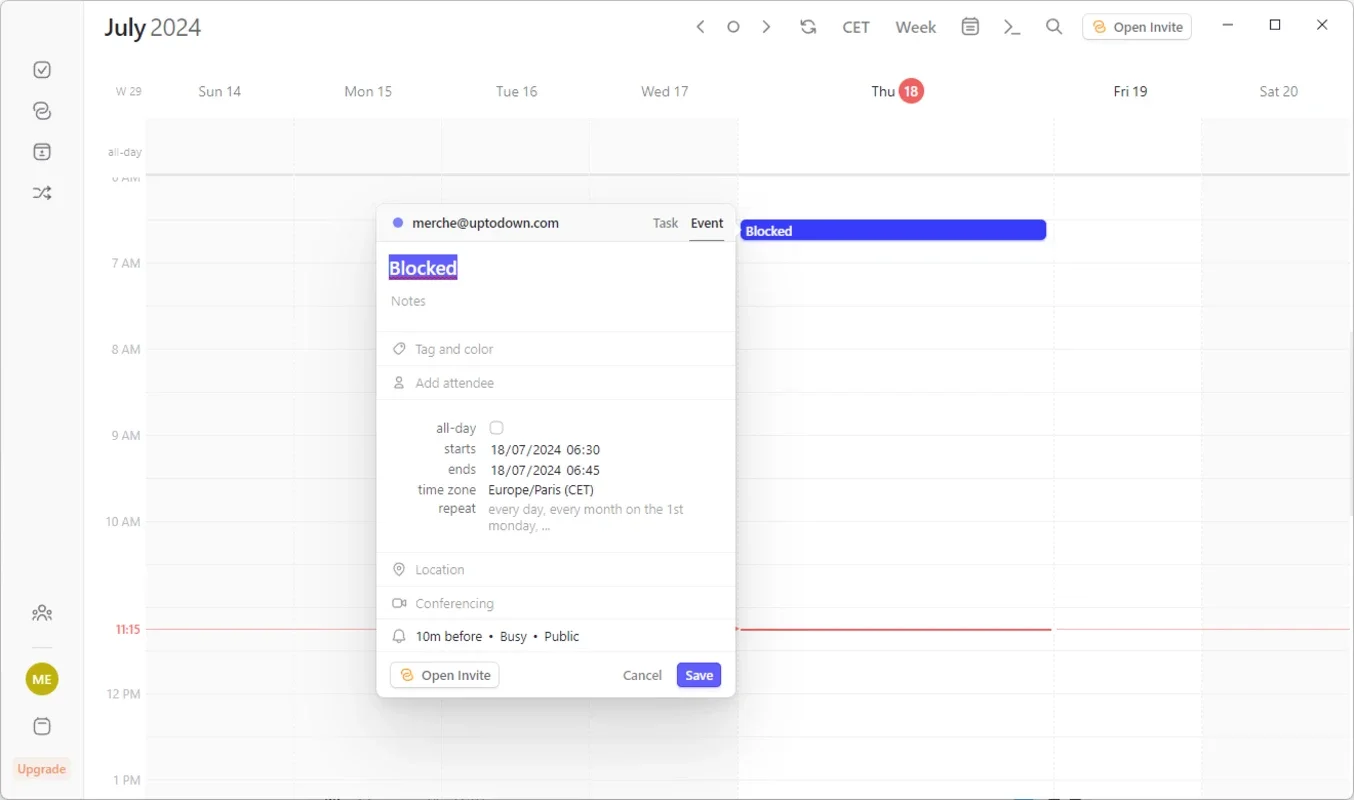Go to the previous week arrow
The height and width of the screenshot is (800, 1354).
pyautogui.click(x=700, y=27)
